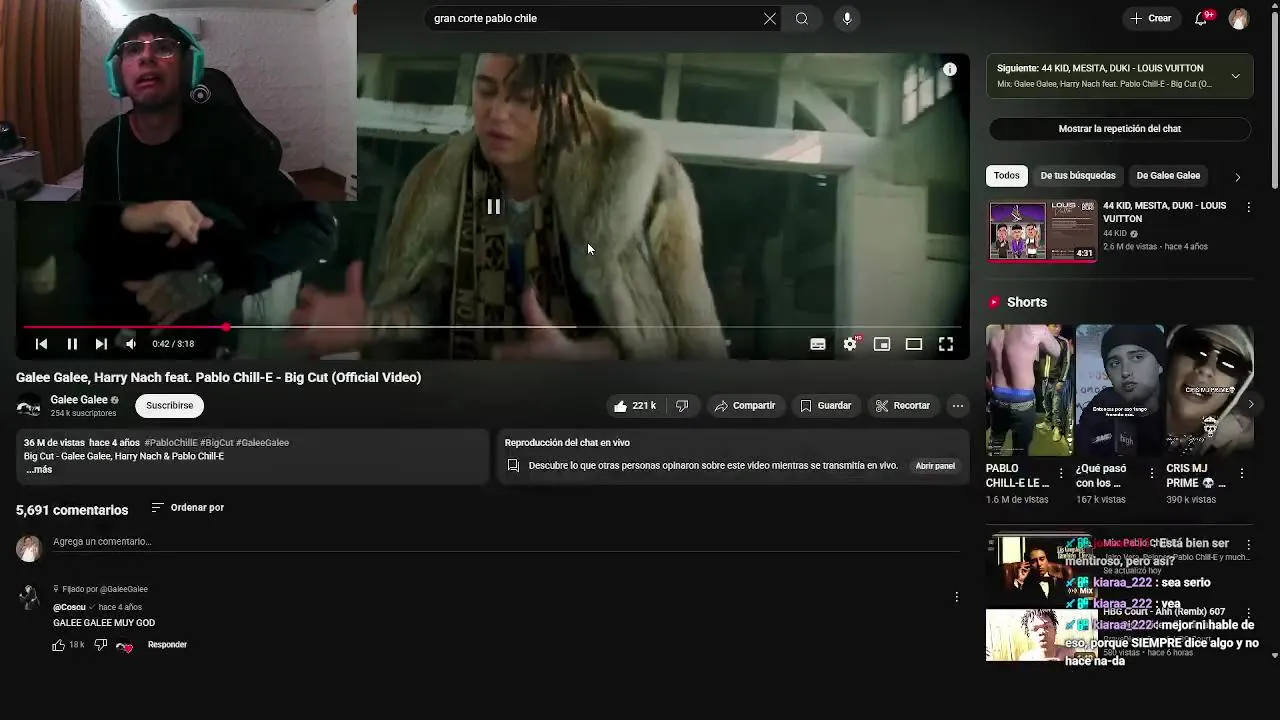Open Recortar clip tool
The image size is (1280, 720).
(903, 405)
